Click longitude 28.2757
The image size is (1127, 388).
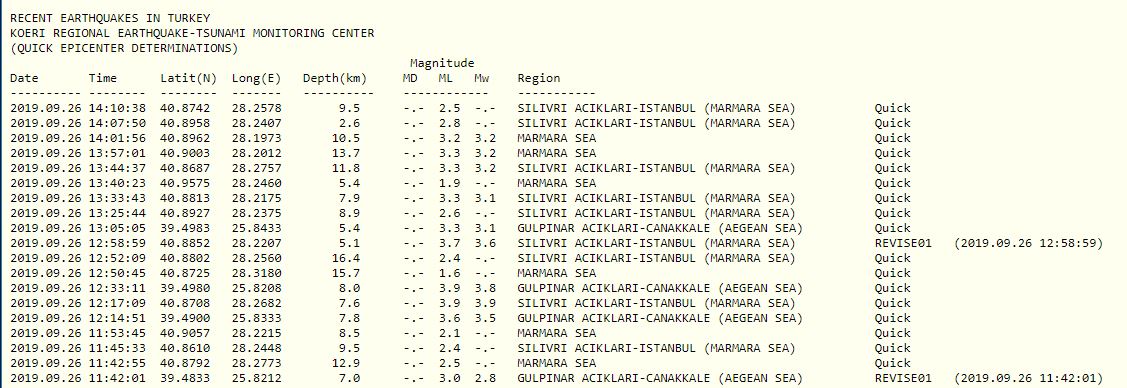[256, 168]
